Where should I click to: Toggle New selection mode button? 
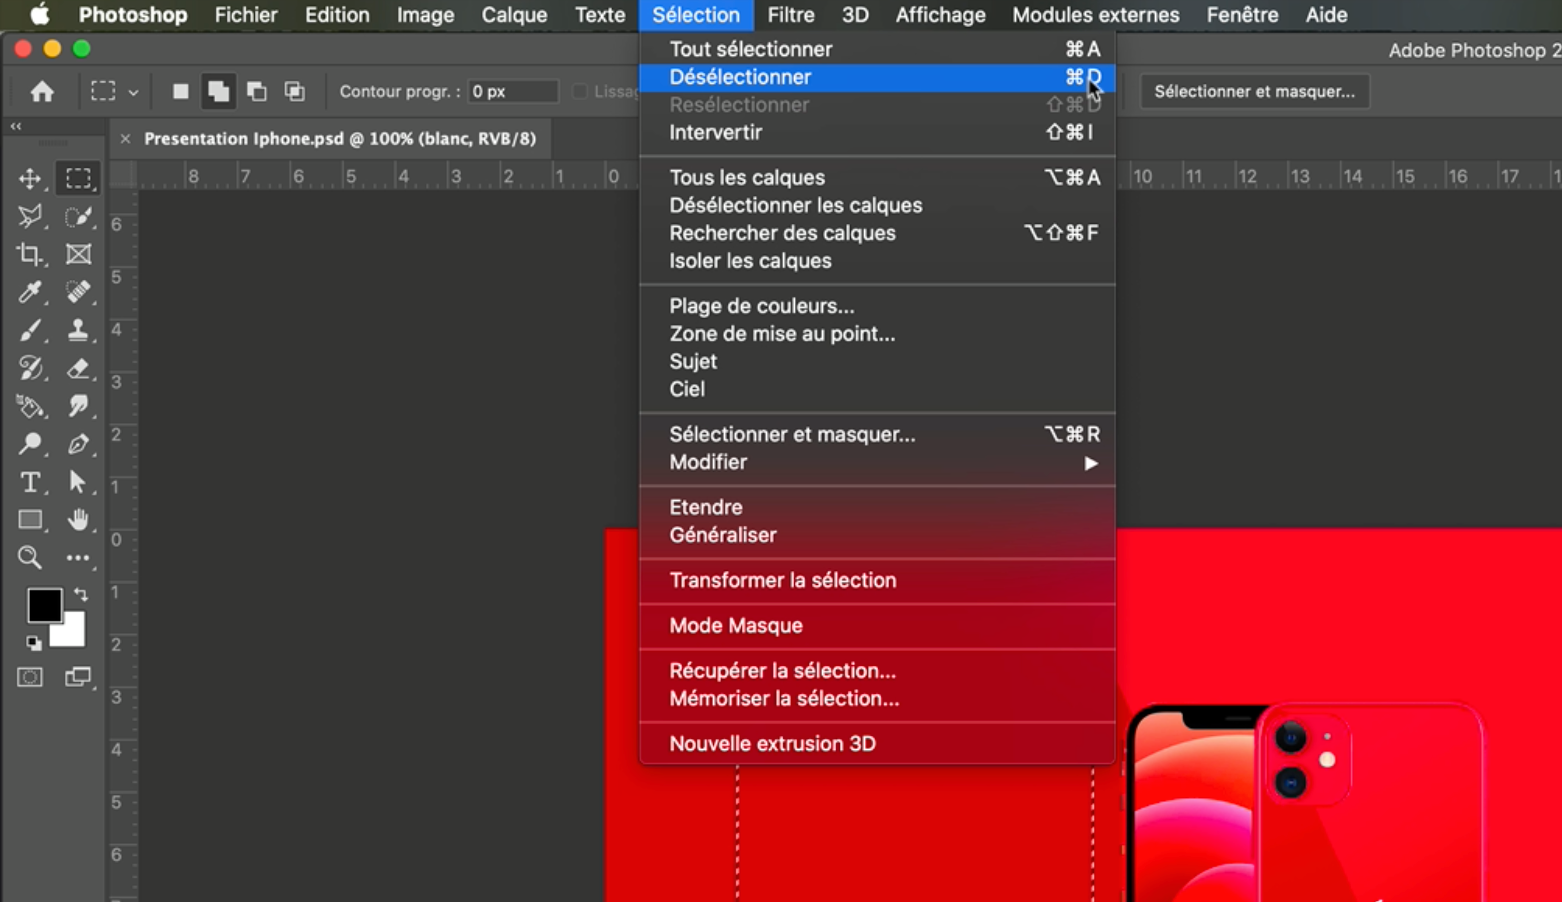pyautogui.click(x=180, y=91)
